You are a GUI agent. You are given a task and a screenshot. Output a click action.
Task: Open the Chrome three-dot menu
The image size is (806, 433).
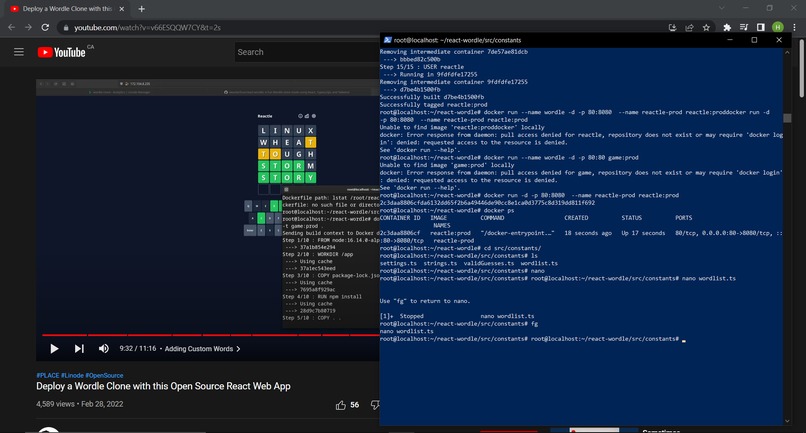pos(795,27)
